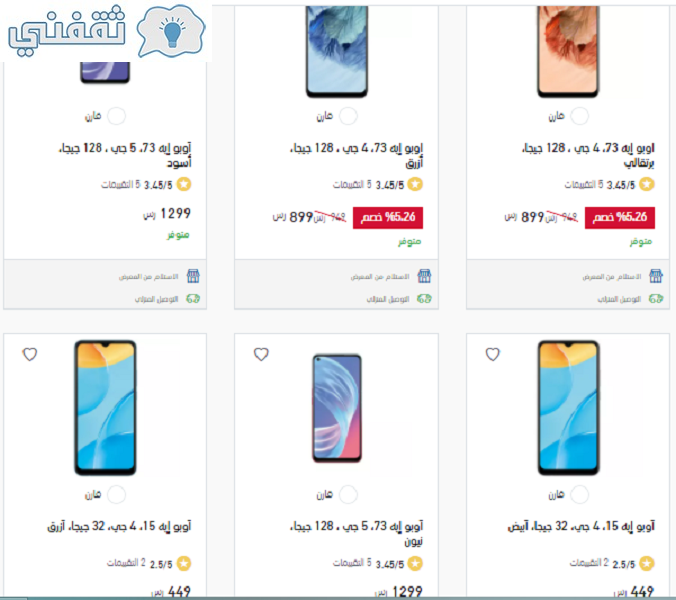This screenshot has height=600, width=676.
Task: Enable compare circle on white Oppo A15
Action: (x=579, y=494)
